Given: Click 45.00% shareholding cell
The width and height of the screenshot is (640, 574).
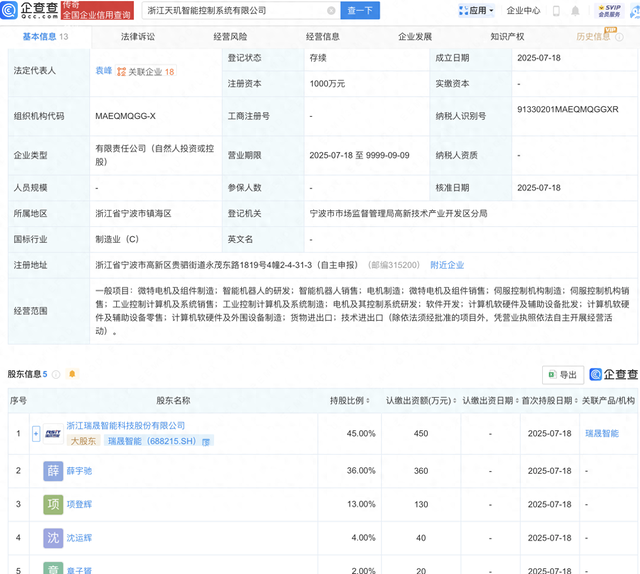Looking at the screenshot, I should (361, 433).
